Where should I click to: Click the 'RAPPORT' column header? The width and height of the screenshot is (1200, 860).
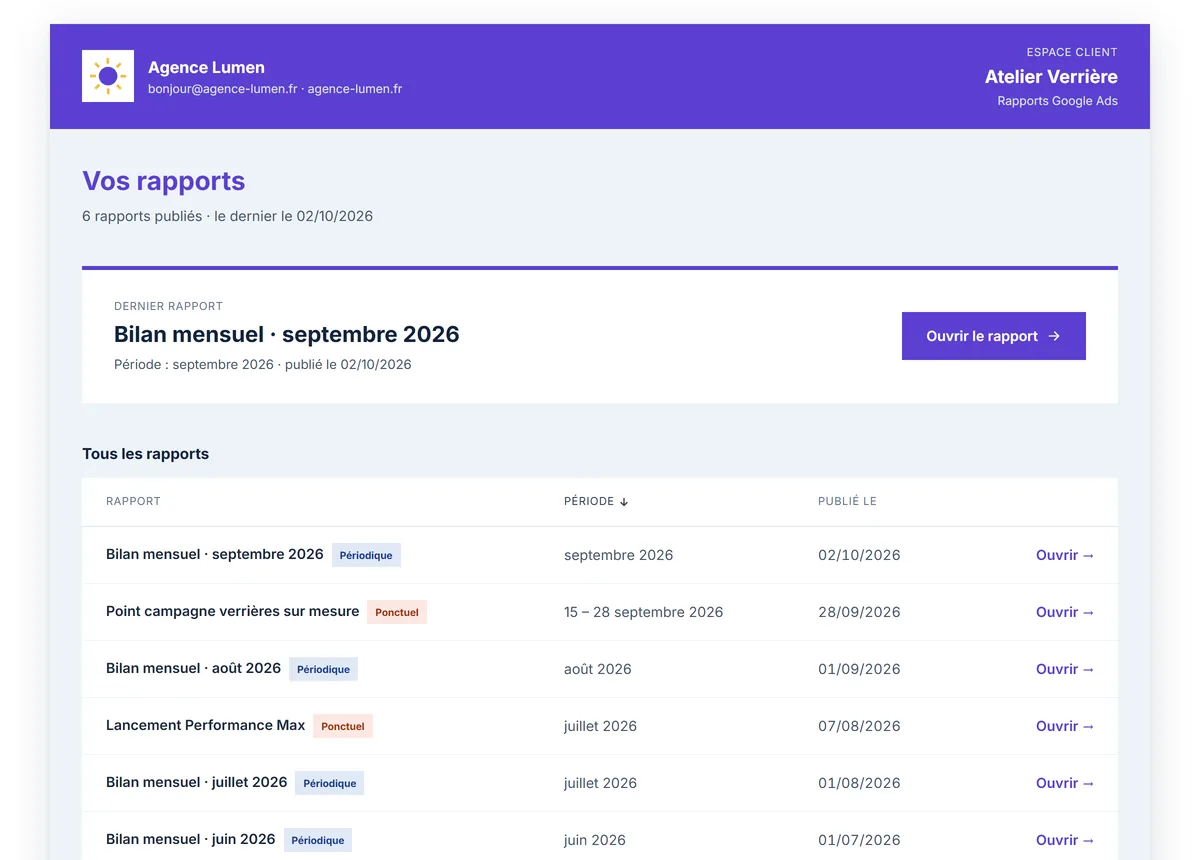[x=133, y=501]
